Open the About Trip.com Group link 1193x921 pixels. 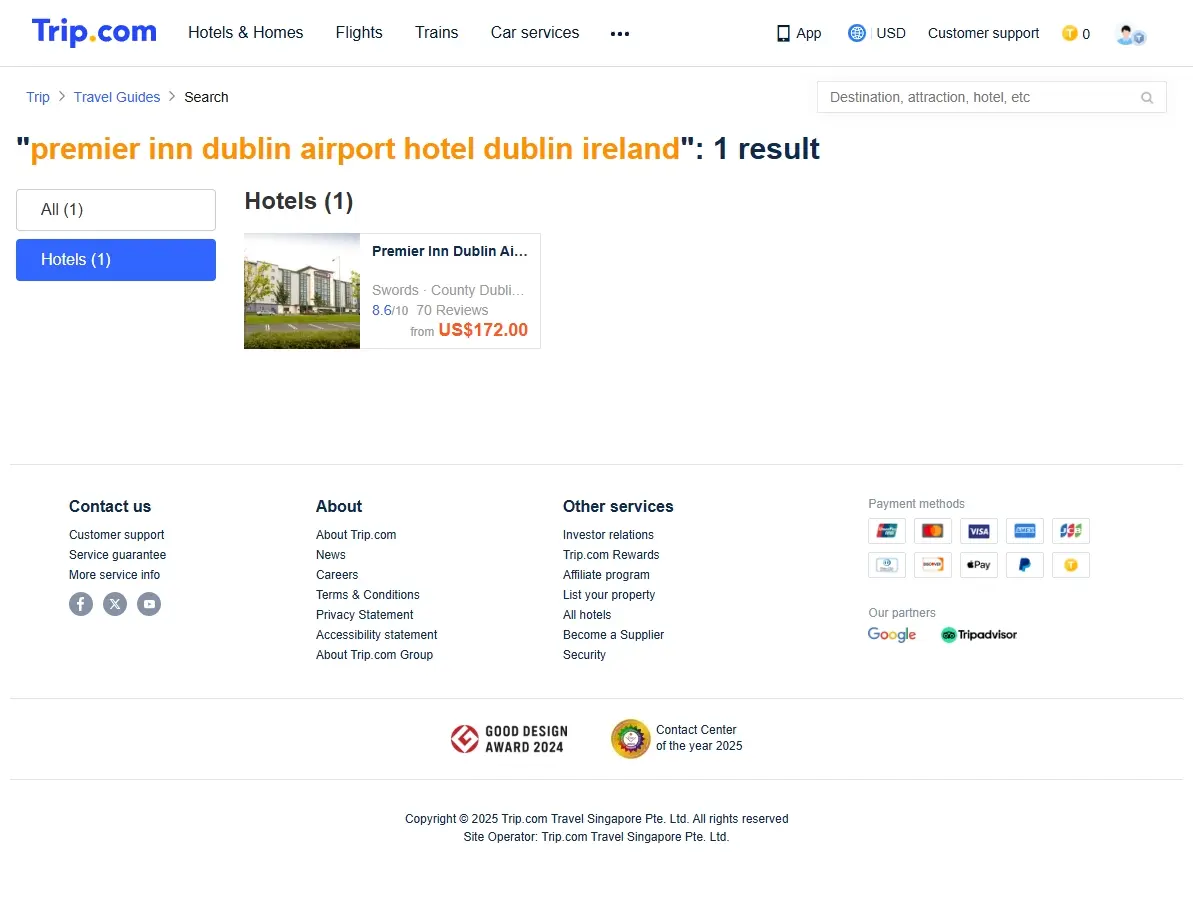click(374, 655)
